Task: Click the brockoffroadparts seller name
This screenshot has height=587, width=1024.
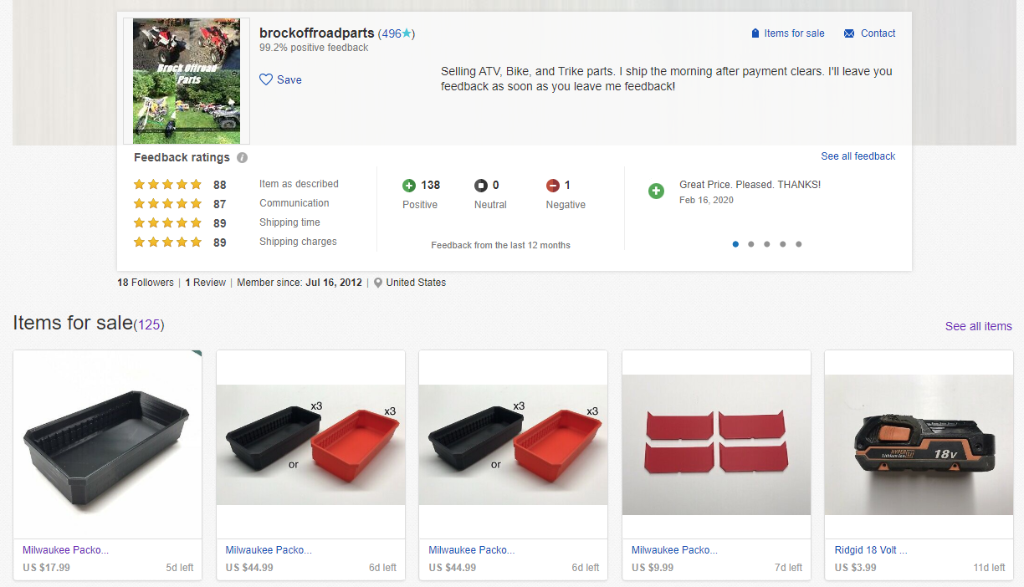Action: coord(317,33)
